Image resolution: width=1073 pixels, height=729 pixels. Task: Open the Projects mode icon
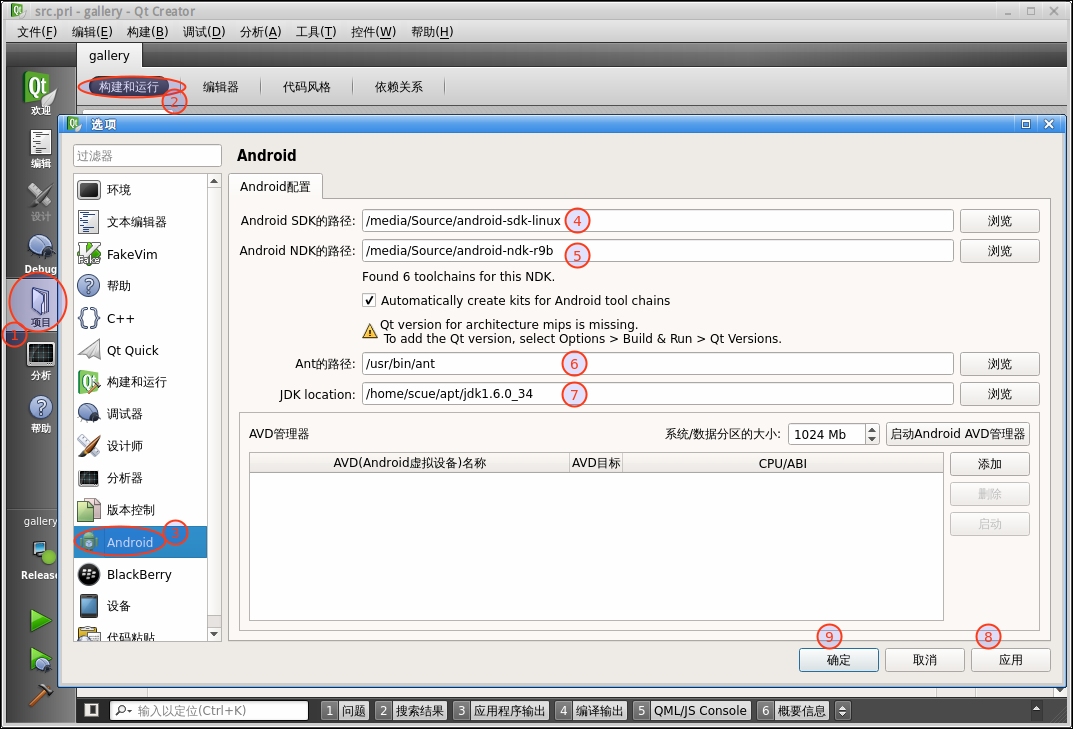tap(40, 307)
